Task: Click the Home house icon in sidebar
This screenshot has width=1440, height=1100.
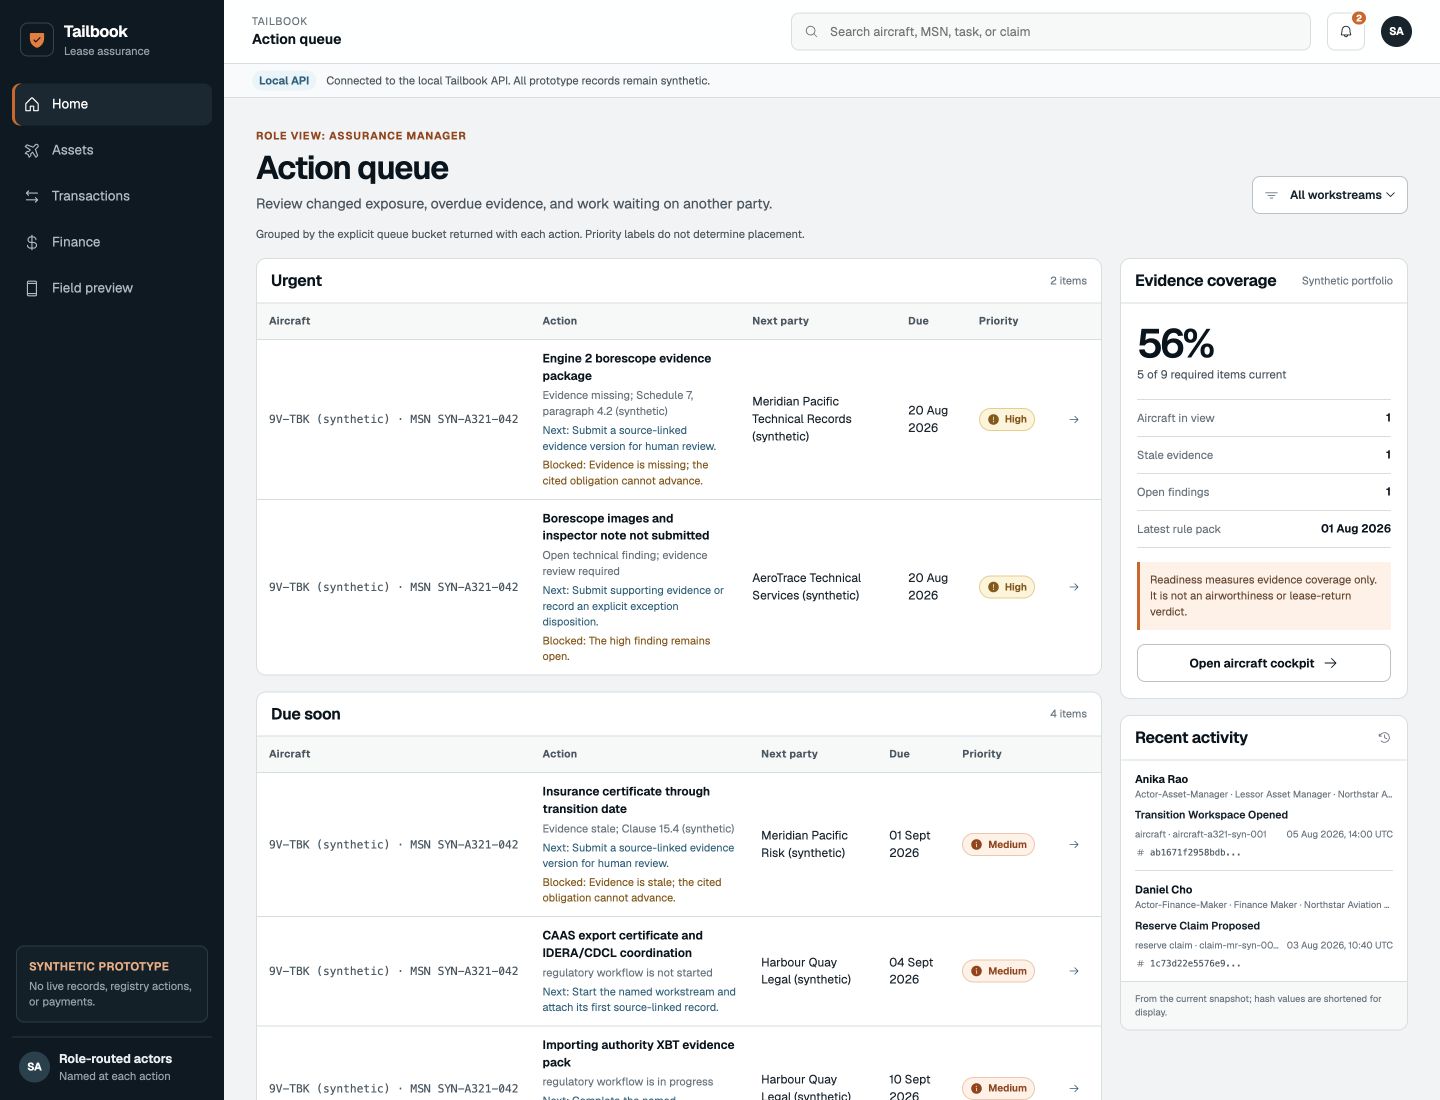Action: click(x=32, y=104)
